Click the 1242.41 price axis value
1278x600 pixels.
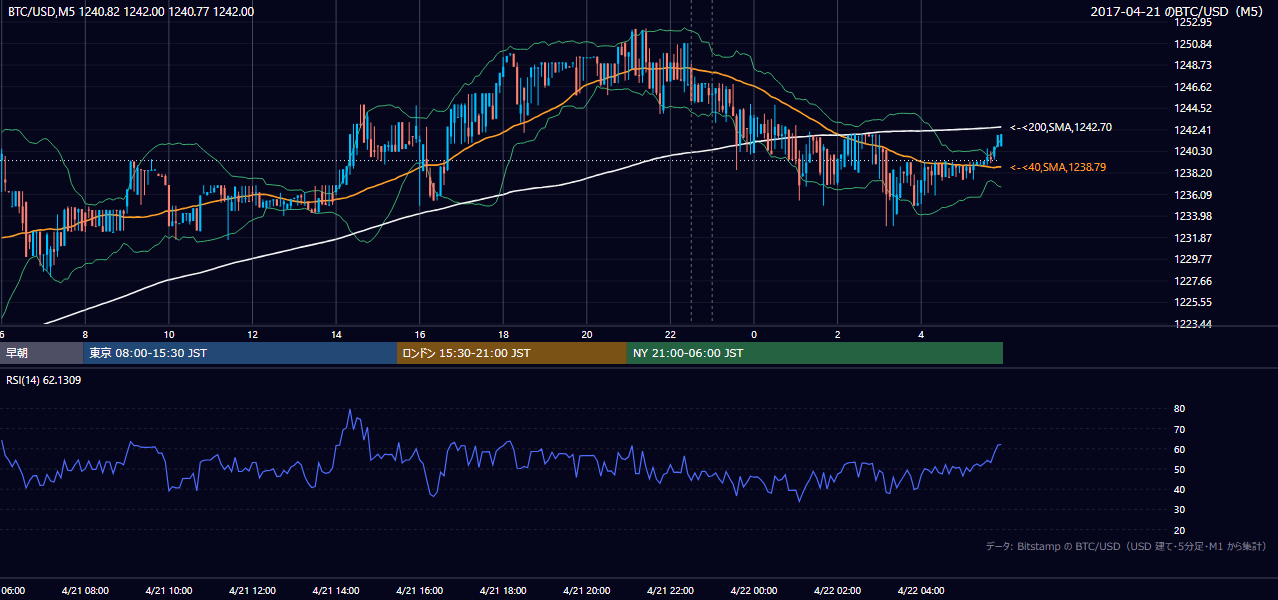[x=1194, y=130]
